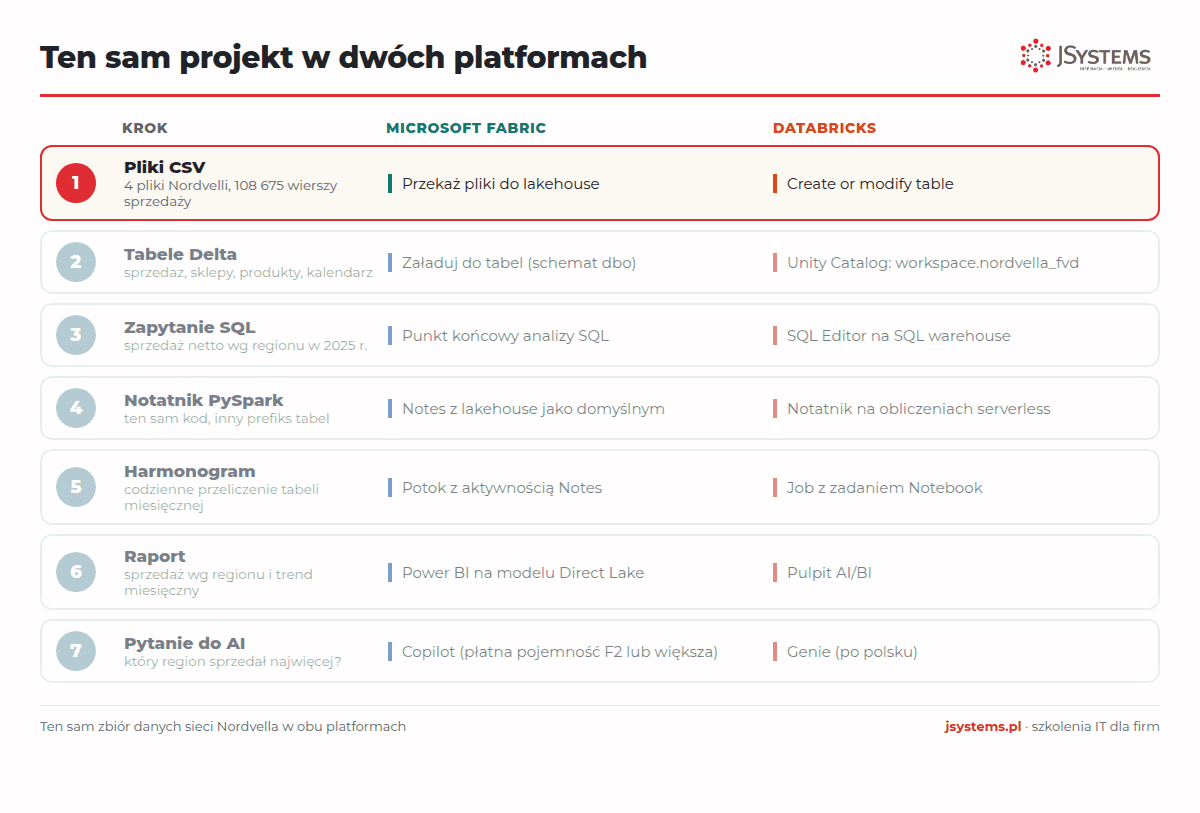Click the JSystems logo
This screenshot has width=1200, height=813.
click(1085, 56)
